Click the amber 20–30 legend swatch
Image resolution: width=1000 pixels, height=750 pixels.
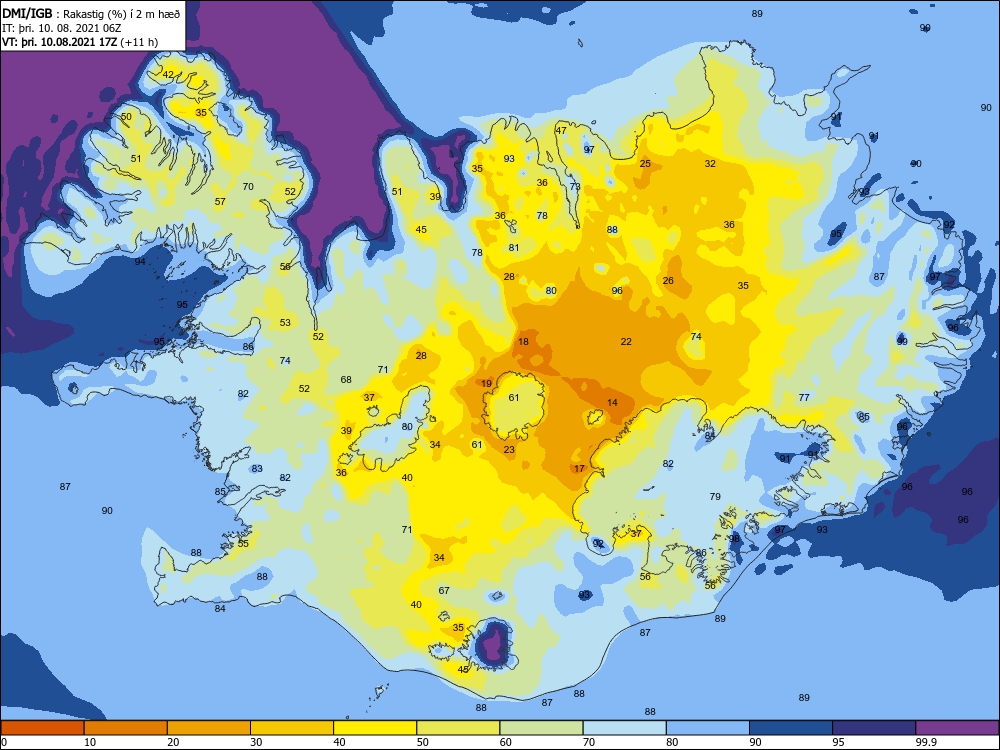click(209, 728)
